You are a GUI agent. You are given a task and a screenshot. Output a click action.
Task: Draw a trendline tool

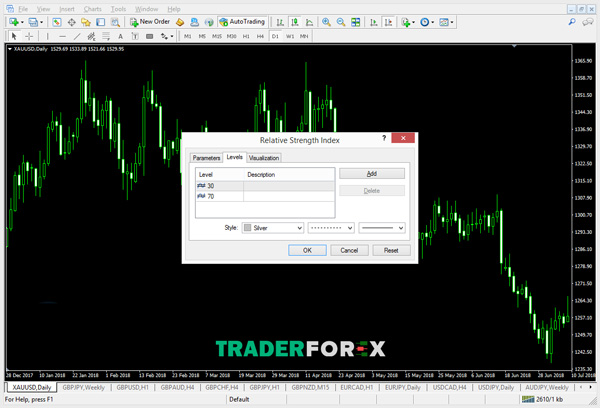click(x=77, y=36)
